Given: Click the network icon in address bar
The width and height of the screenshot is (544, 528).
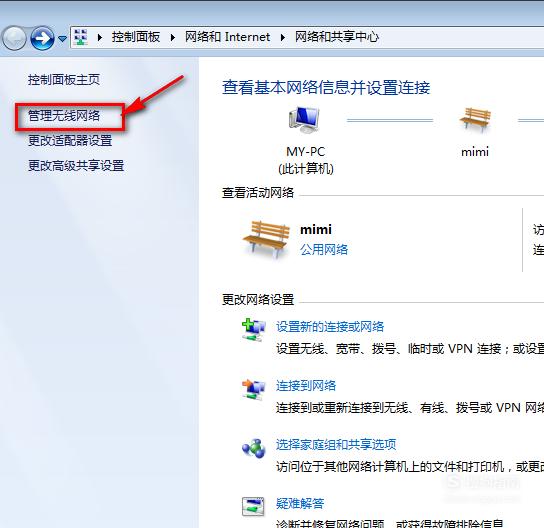Looking at the screenshot, I should coord(81,37).
